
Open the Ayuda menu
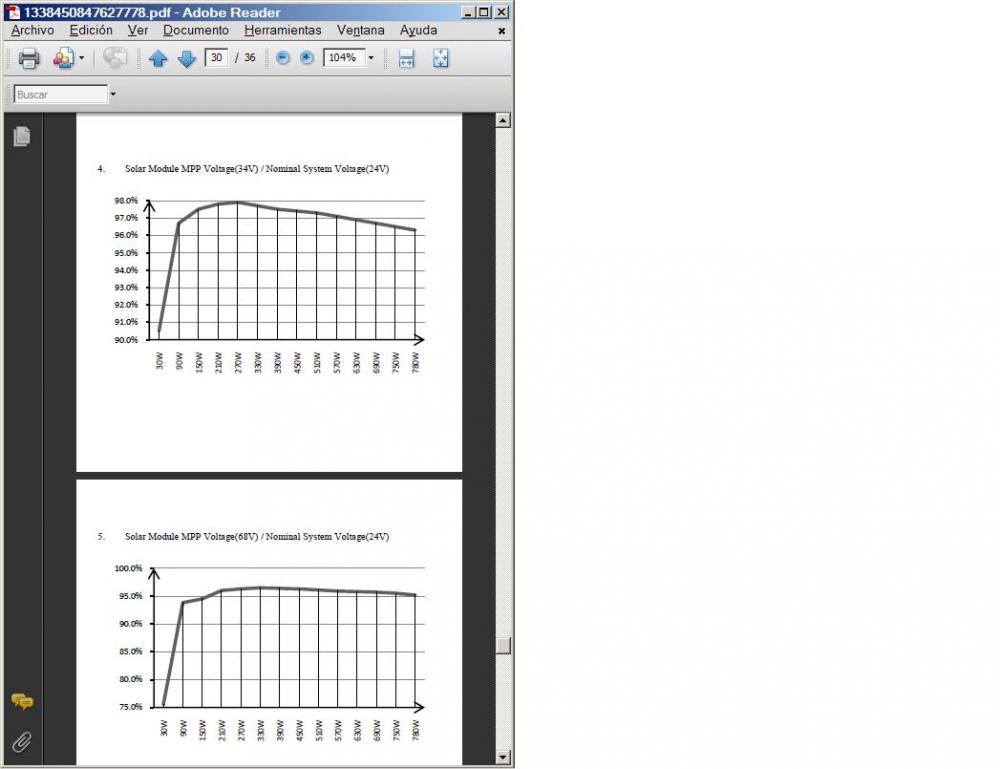pyautogui.click(x=418, y=30)
